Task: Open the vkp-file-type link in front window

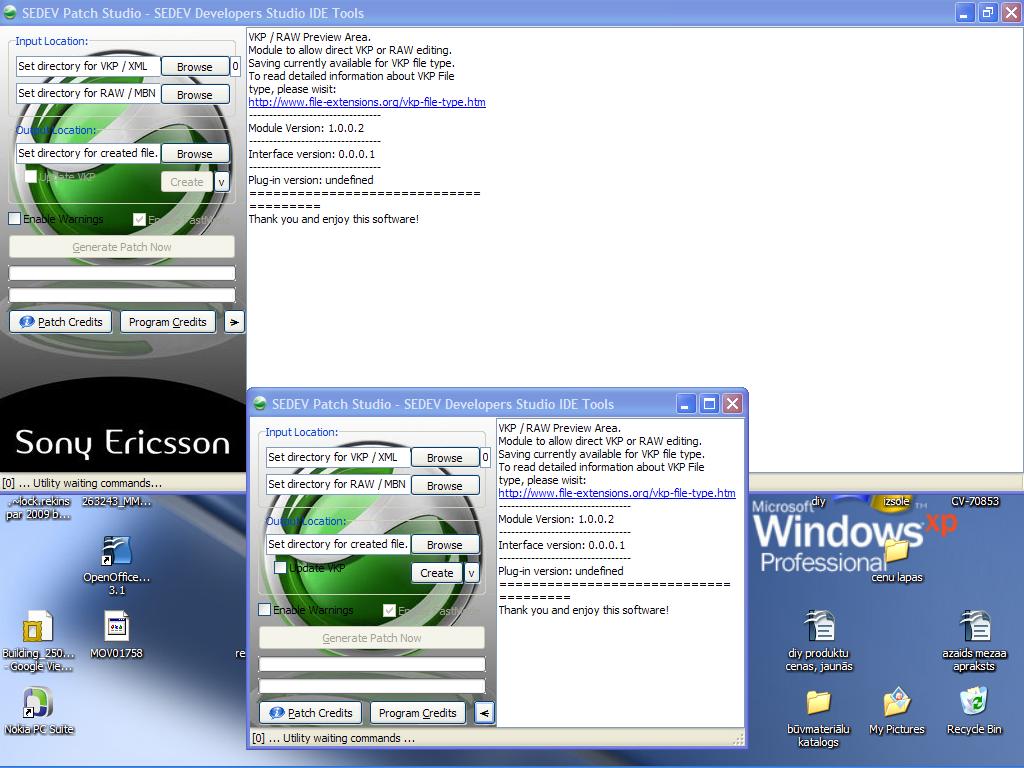Action: coord(617,493)
